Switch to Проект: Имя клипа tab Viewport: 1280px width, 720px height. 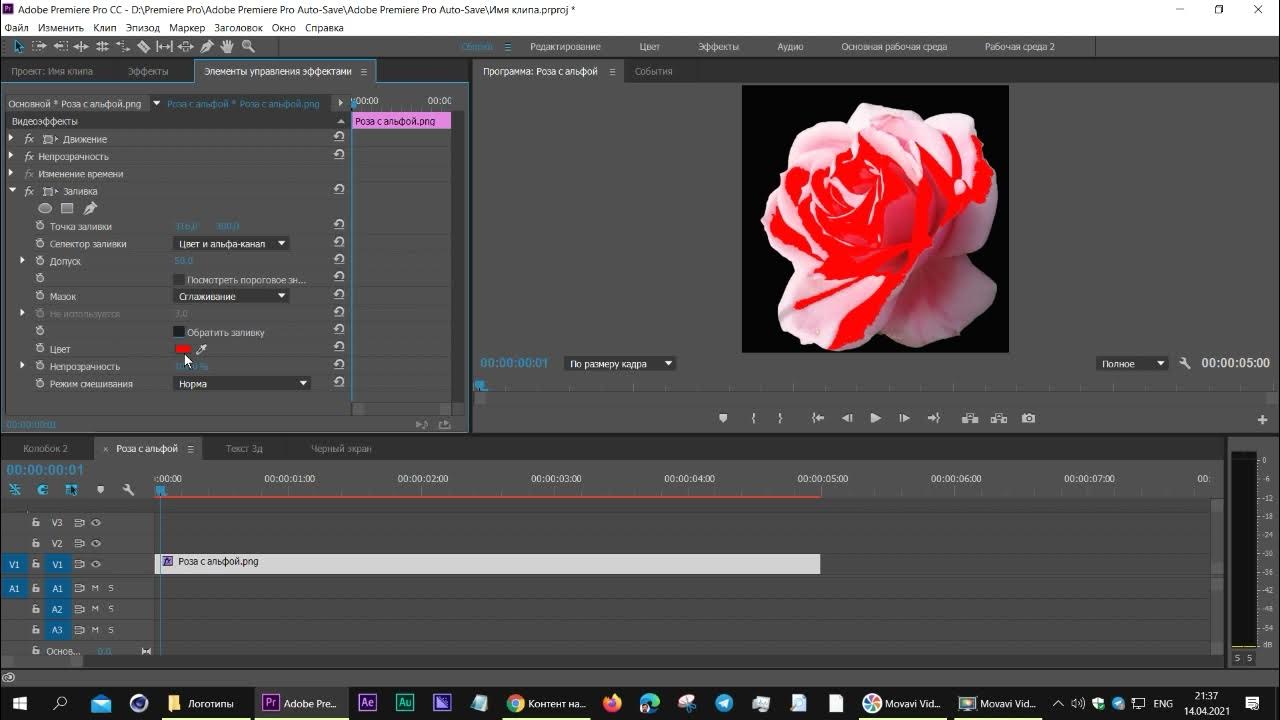point(52,72)
